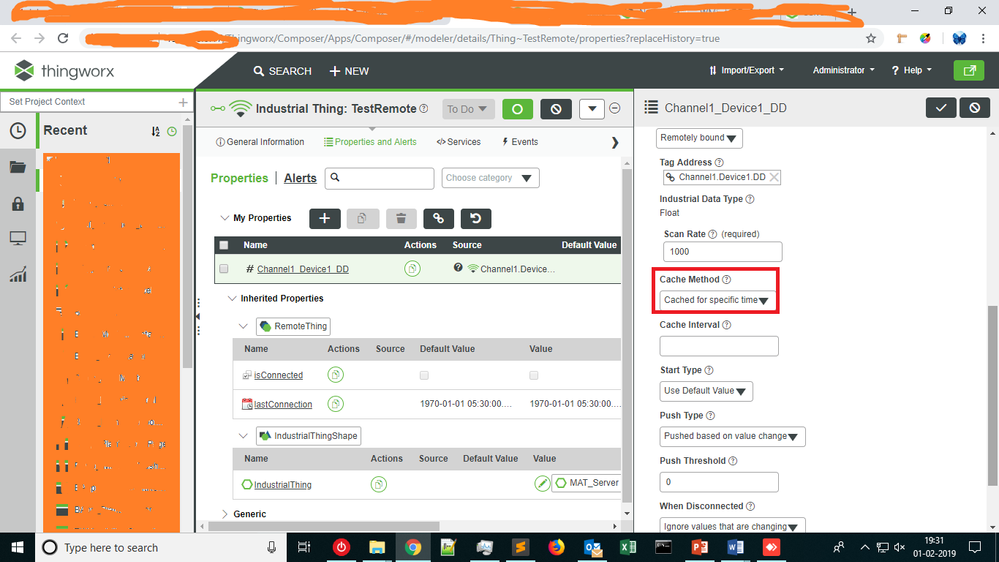Screen dimensions: 999x562
Task: Open the Alerts link
Action: [x=300, y=178]
